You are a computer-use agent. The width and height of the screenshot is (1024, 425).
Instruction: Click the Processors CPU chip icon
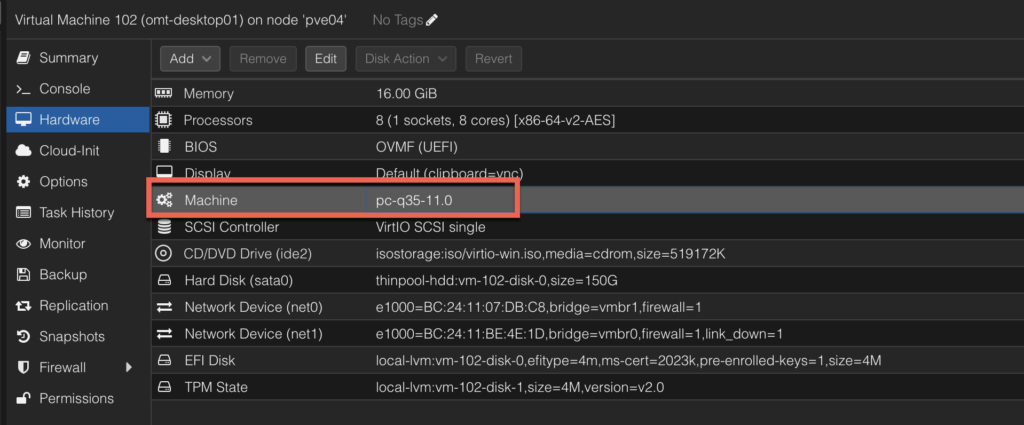click(163, 120)
